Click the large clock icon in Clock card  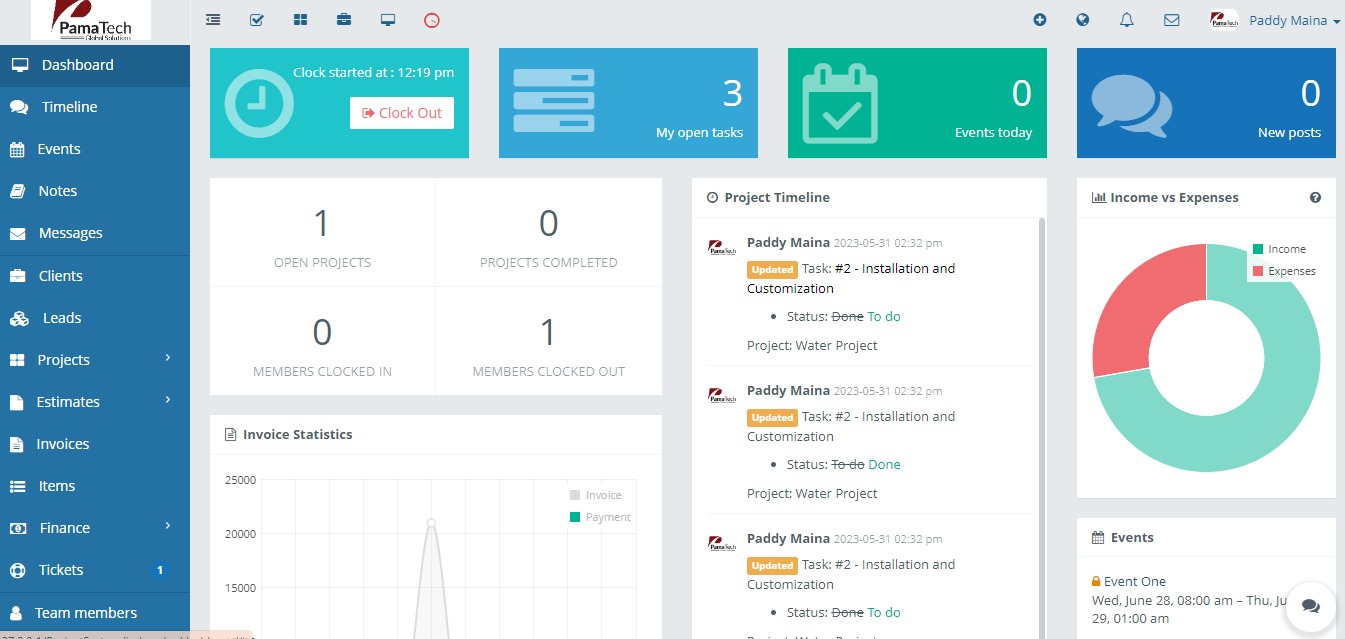(x=259, y=103)
